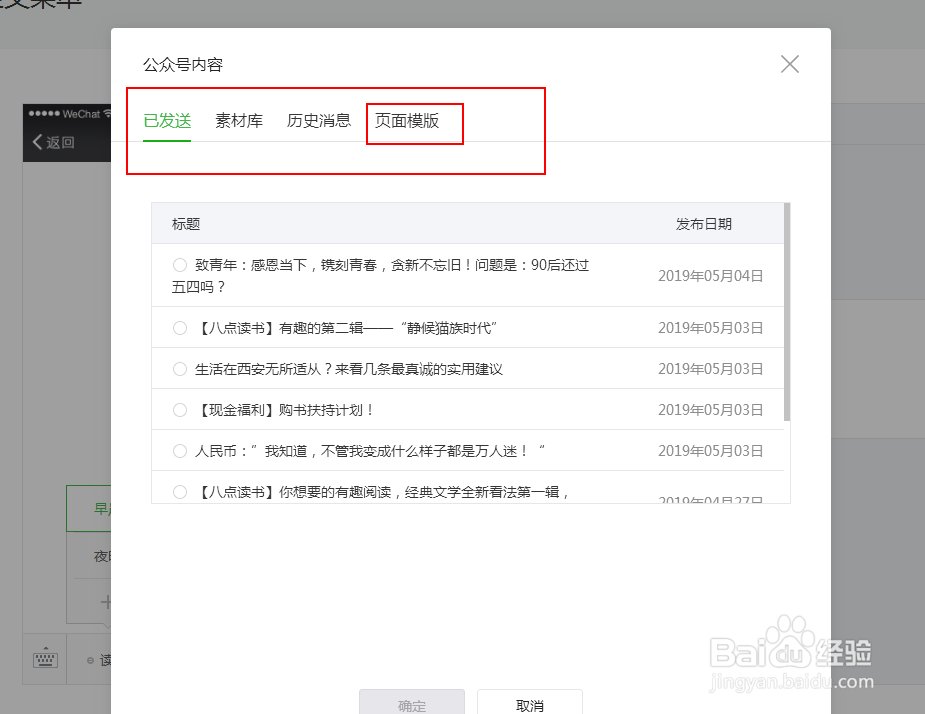Viewport: 925px width, 714px height.
Task: Open the 页面模版 tab
Action: (x=413, y=119)
